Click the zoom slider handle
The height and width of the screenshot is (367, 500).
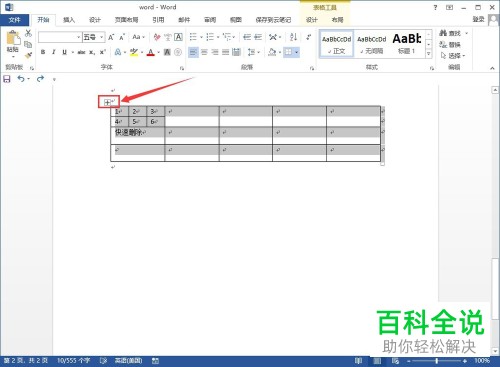(x=437, y=361)
